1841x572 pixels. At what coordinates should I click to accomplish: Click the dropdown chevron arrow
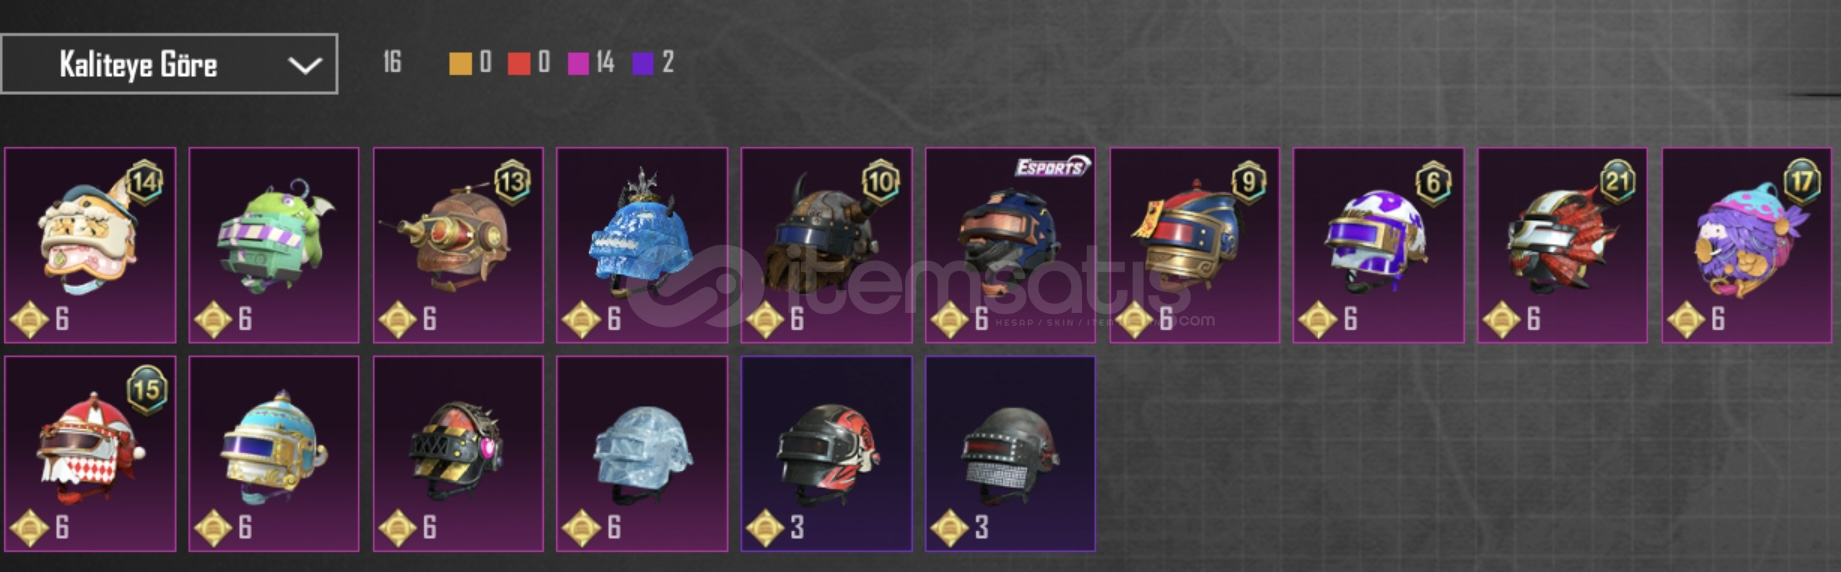(304, 66)
